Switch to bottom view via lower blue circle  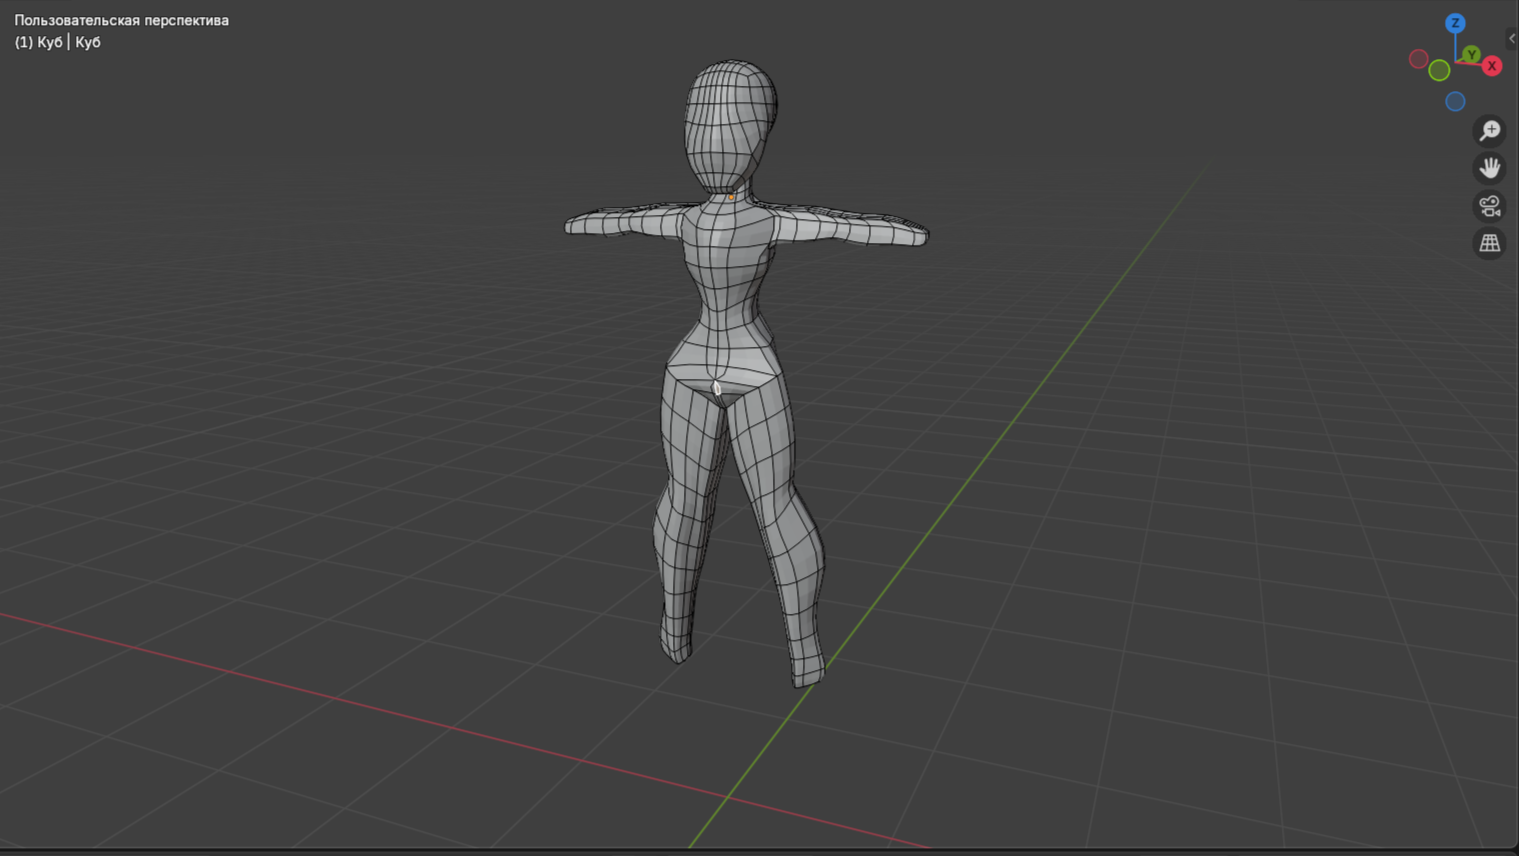tap(1455, 101)
